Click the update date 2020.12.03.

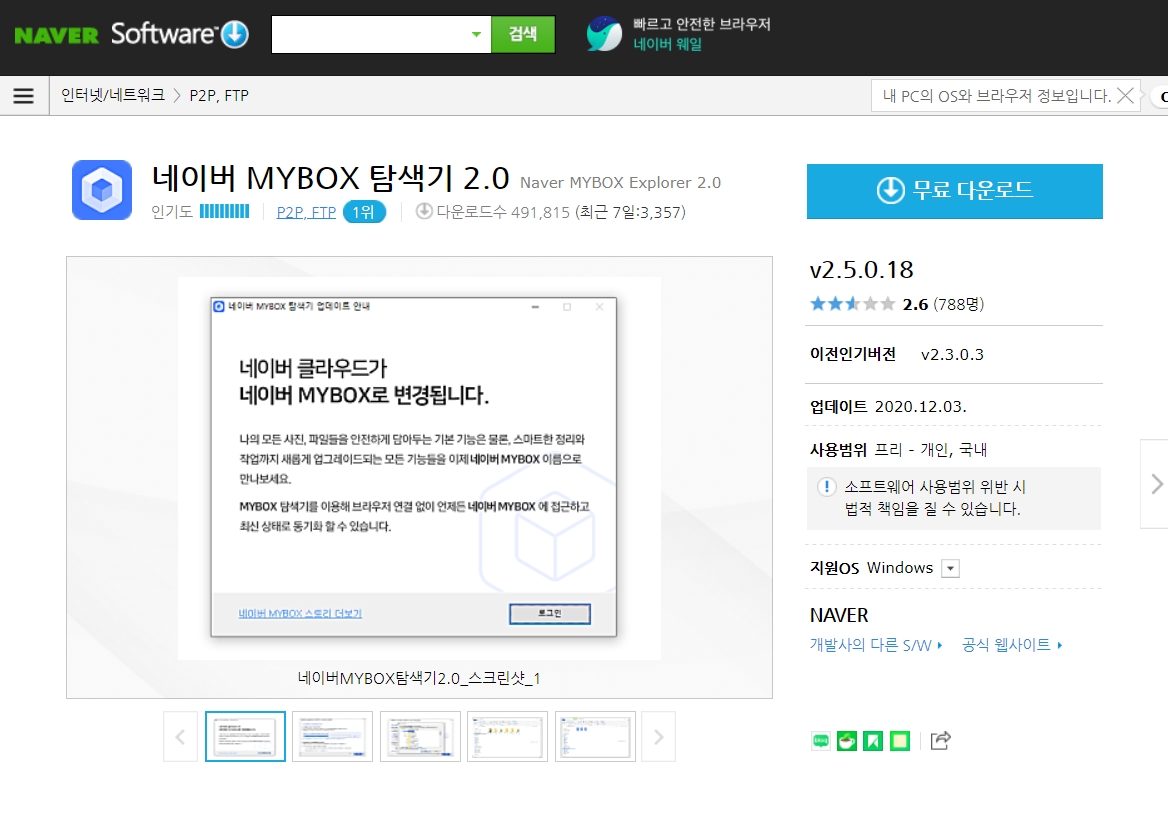[x=921, y=407]
